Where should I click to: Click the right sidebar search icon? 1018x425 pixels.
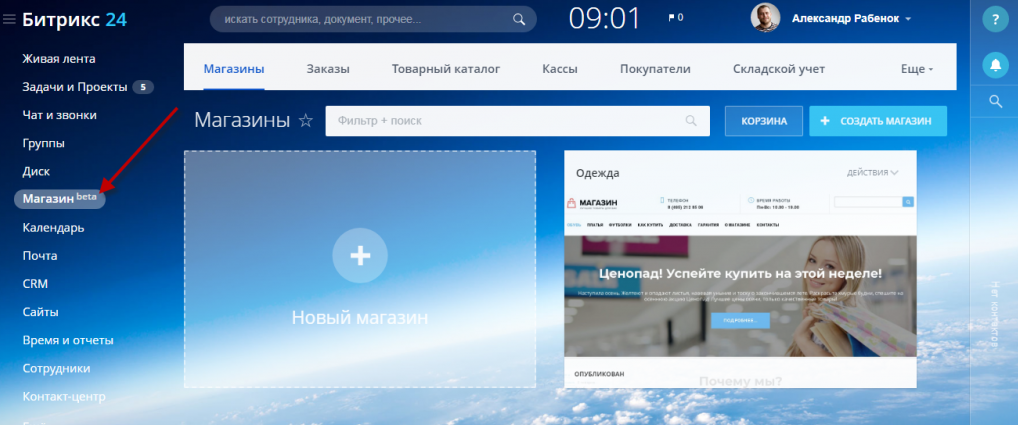(x=995, y=101)
